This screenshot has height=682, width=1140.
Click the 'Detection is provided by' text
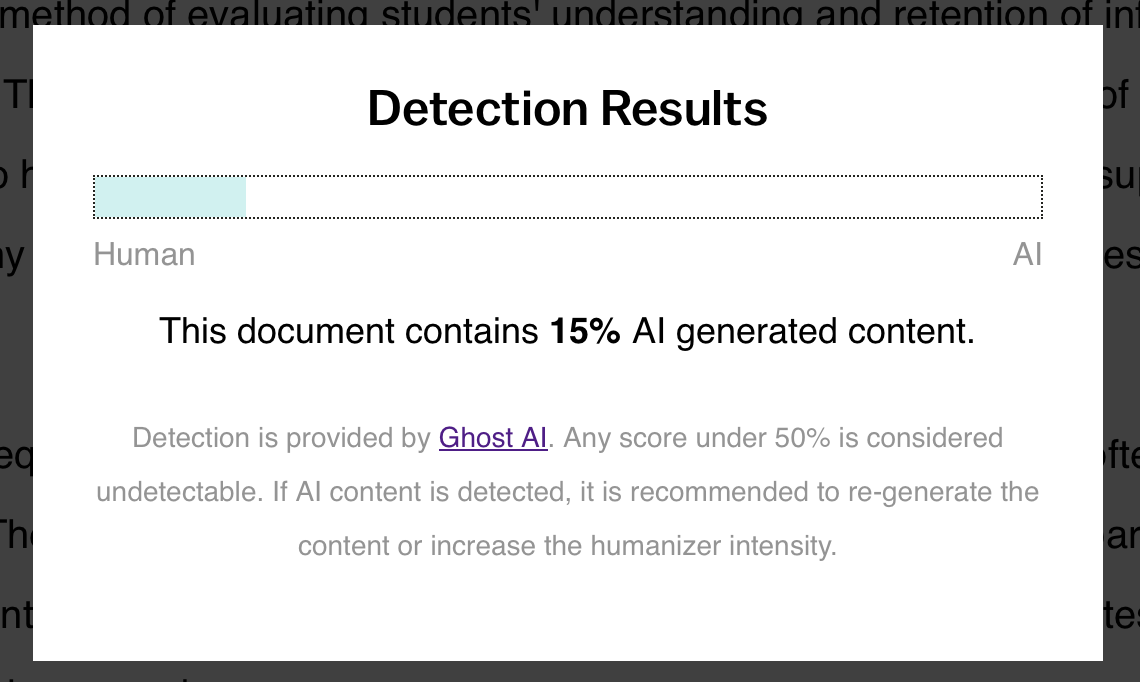tap(284, 438)
